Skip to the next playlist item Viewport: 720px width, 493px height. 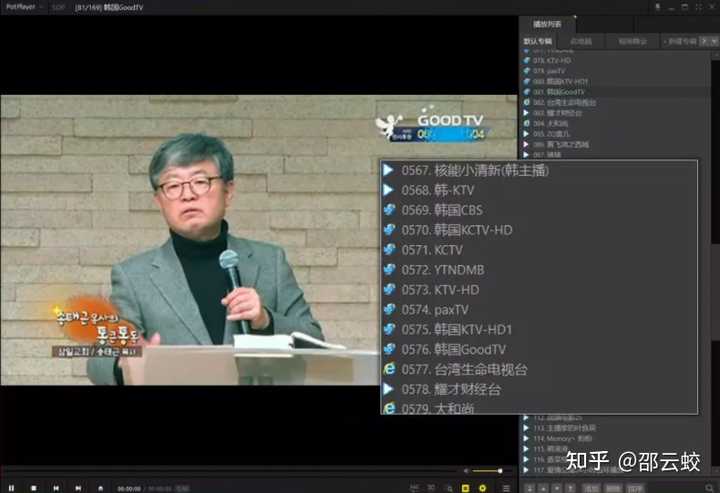pos(78,488)
